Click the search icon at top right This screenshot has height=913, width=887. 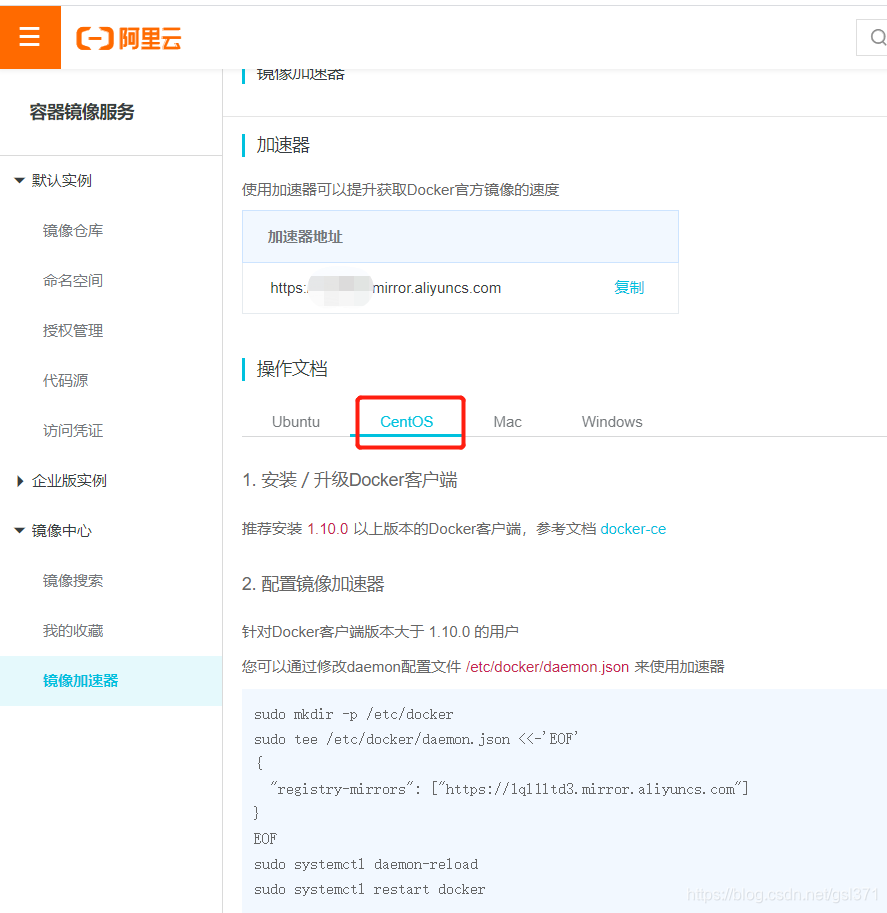876,37
